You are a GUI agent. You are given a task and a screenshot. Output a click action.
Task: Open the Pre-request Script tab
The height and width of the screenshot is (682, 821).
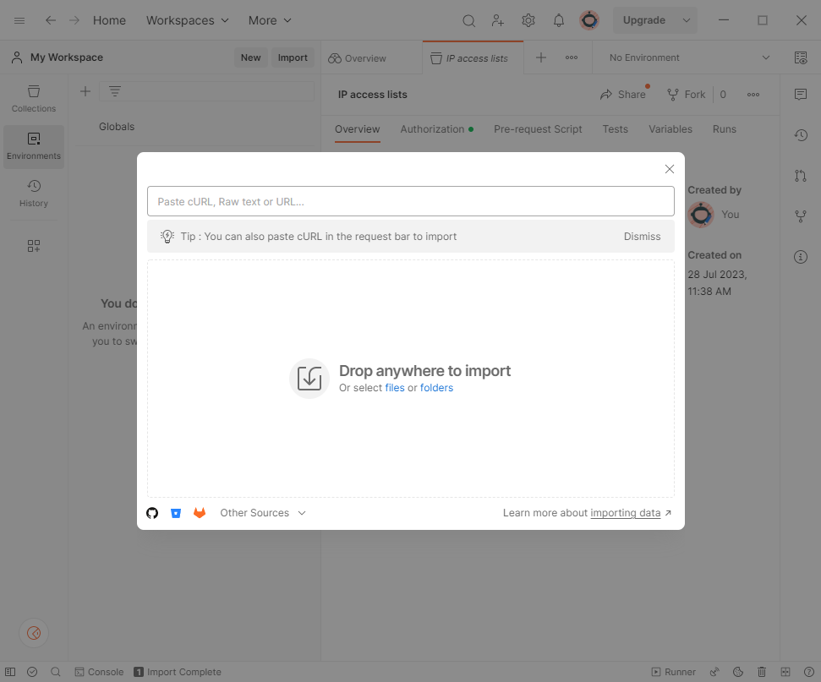[538, 129]
